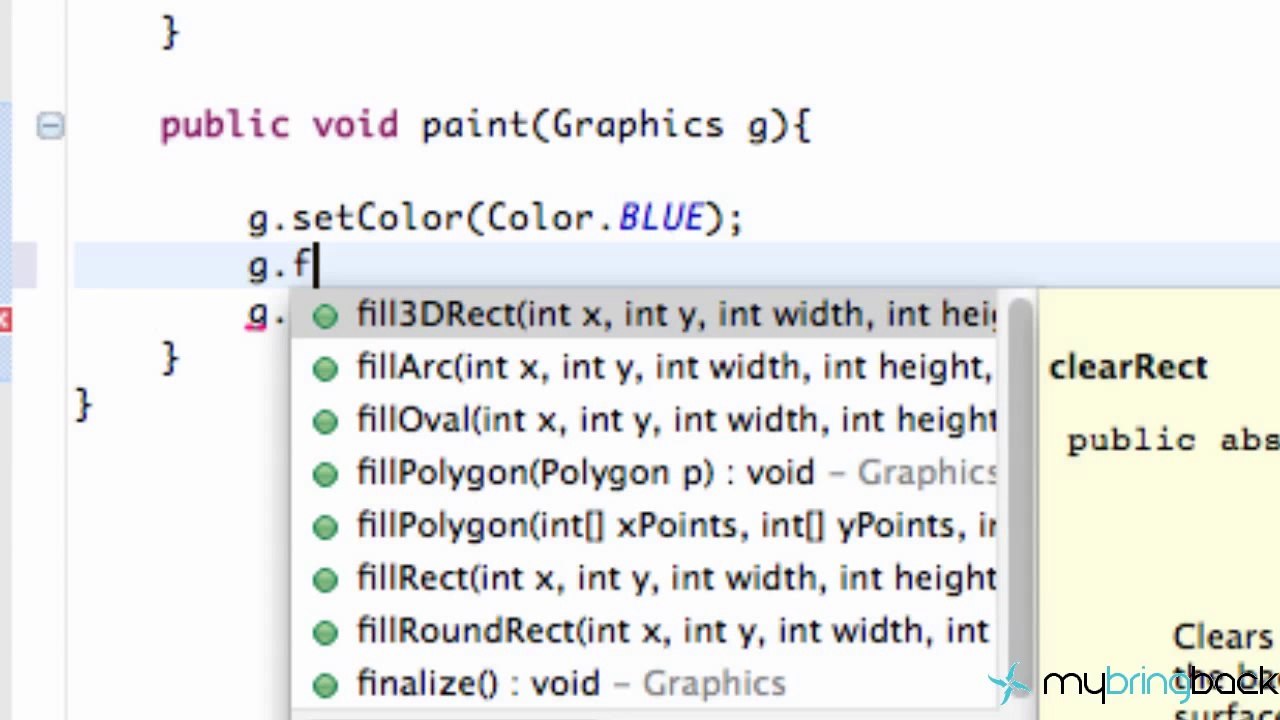The image size is (1280, 720).
Task: Click green icon beside finalize() entry
Action: click(x=325, y=685)
